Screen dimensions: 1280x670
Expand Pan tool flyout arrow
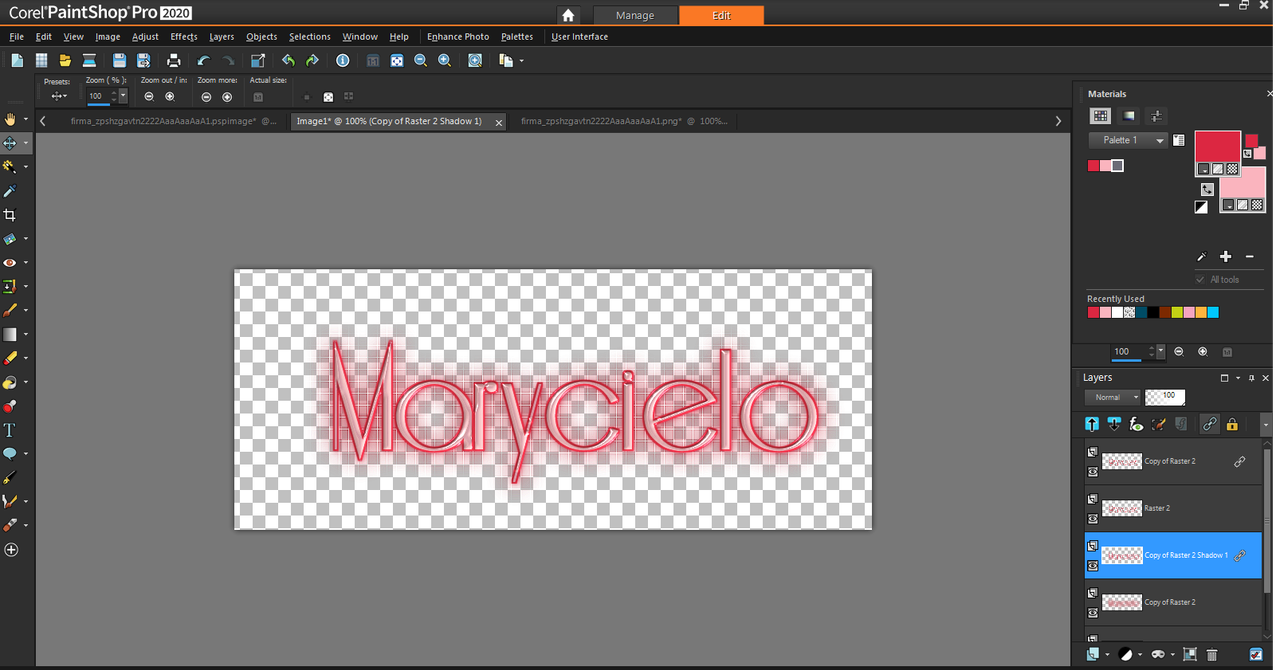(x=26, y=119)
